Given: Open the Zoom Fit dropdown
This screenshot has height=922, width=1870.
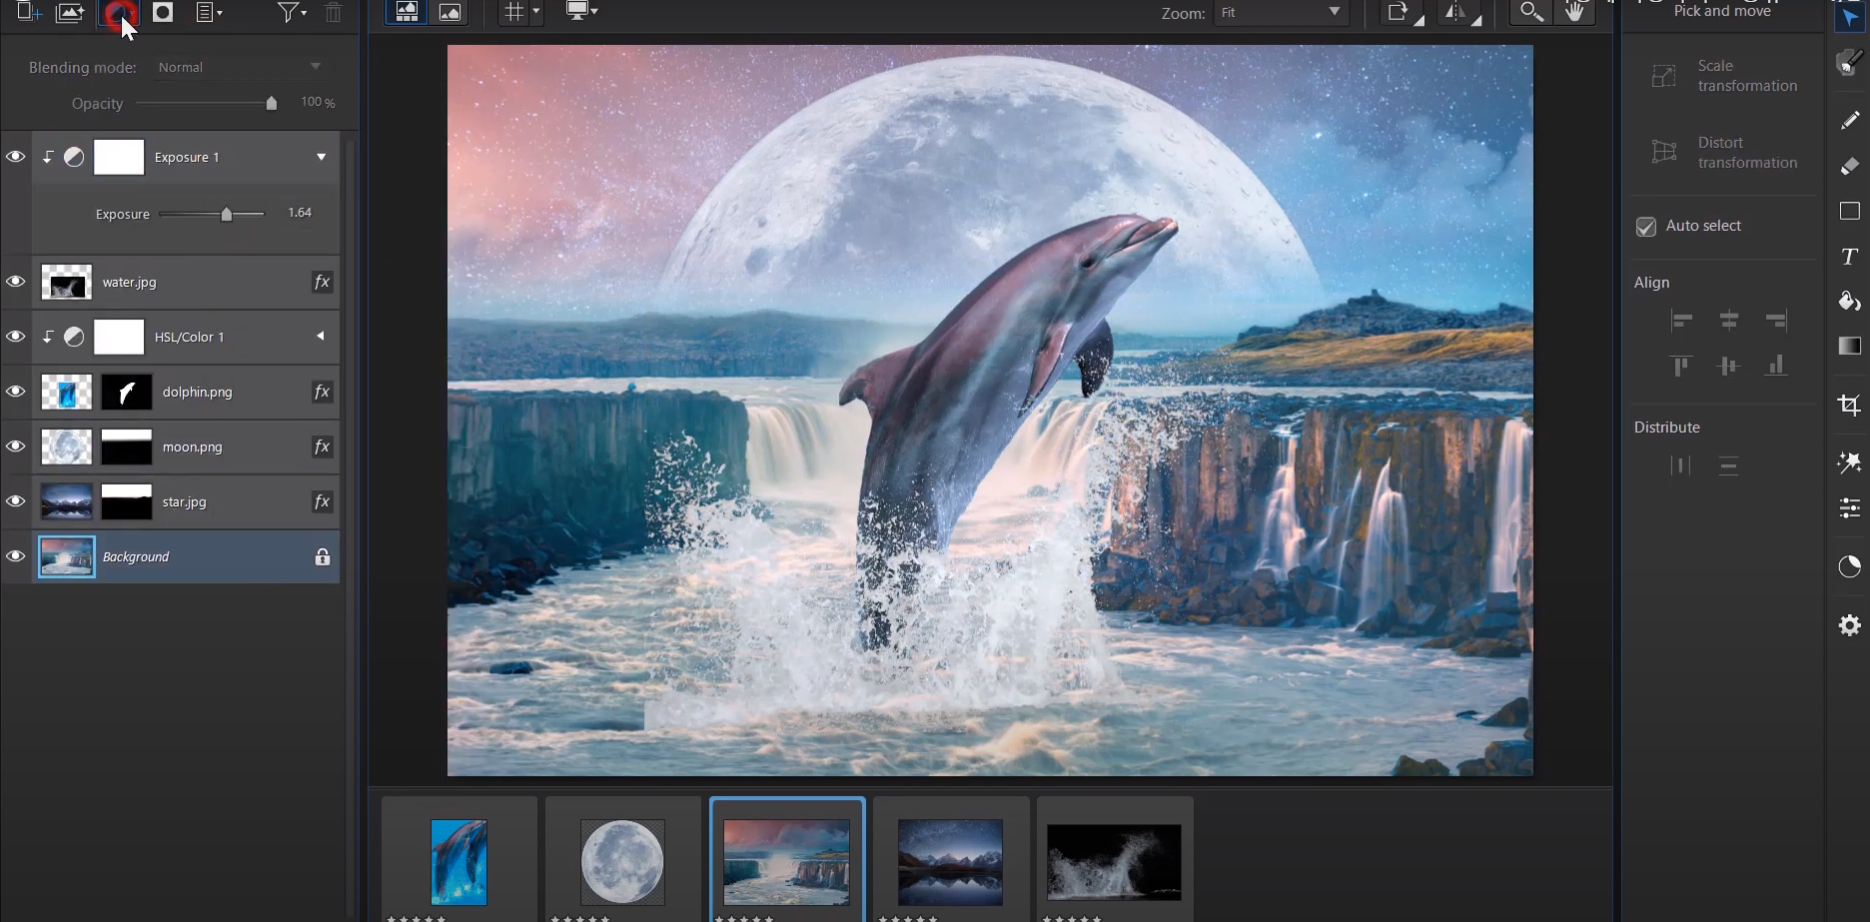Looking at the screenshot, I should [x=1281, y=12].
